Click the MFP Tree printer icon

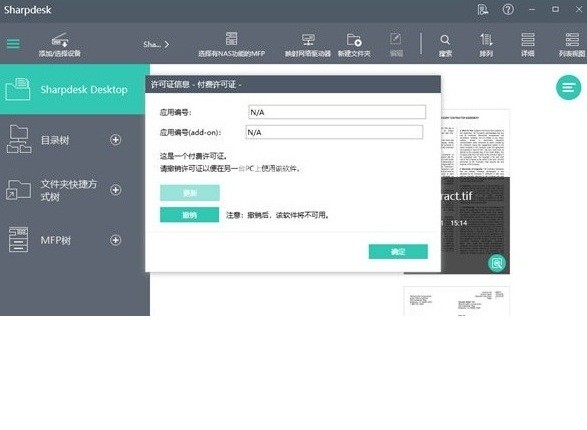[x=18, y=240]
